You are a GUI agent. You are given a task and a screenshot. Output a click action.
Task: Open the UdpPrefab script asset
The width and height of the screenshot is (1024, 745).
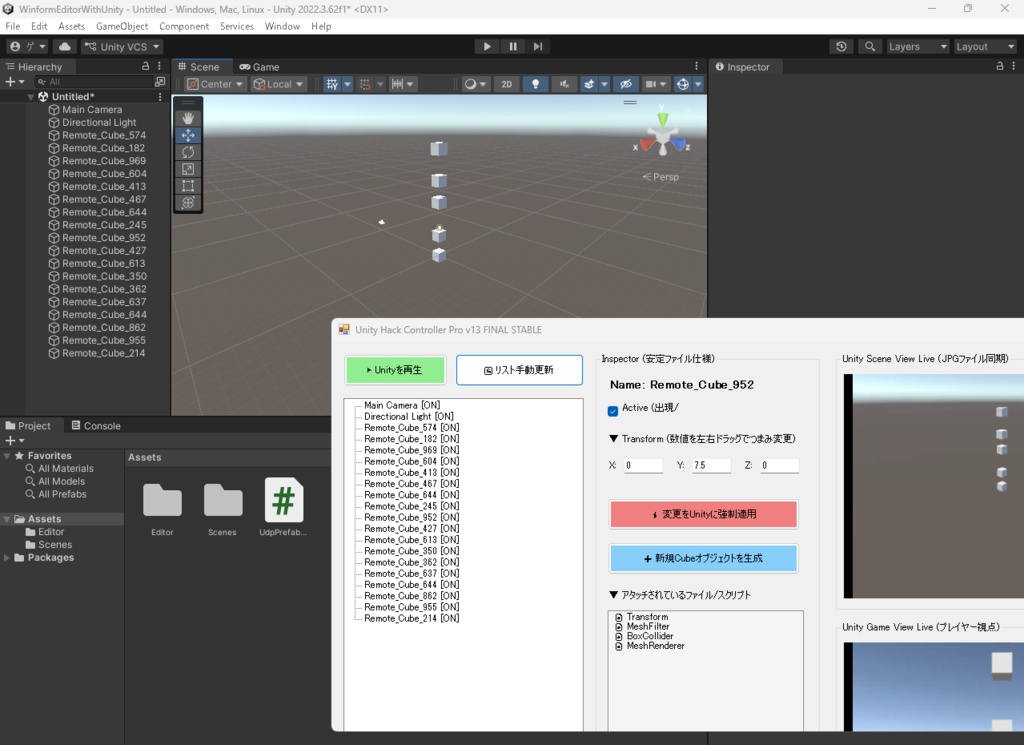point(283,507)
